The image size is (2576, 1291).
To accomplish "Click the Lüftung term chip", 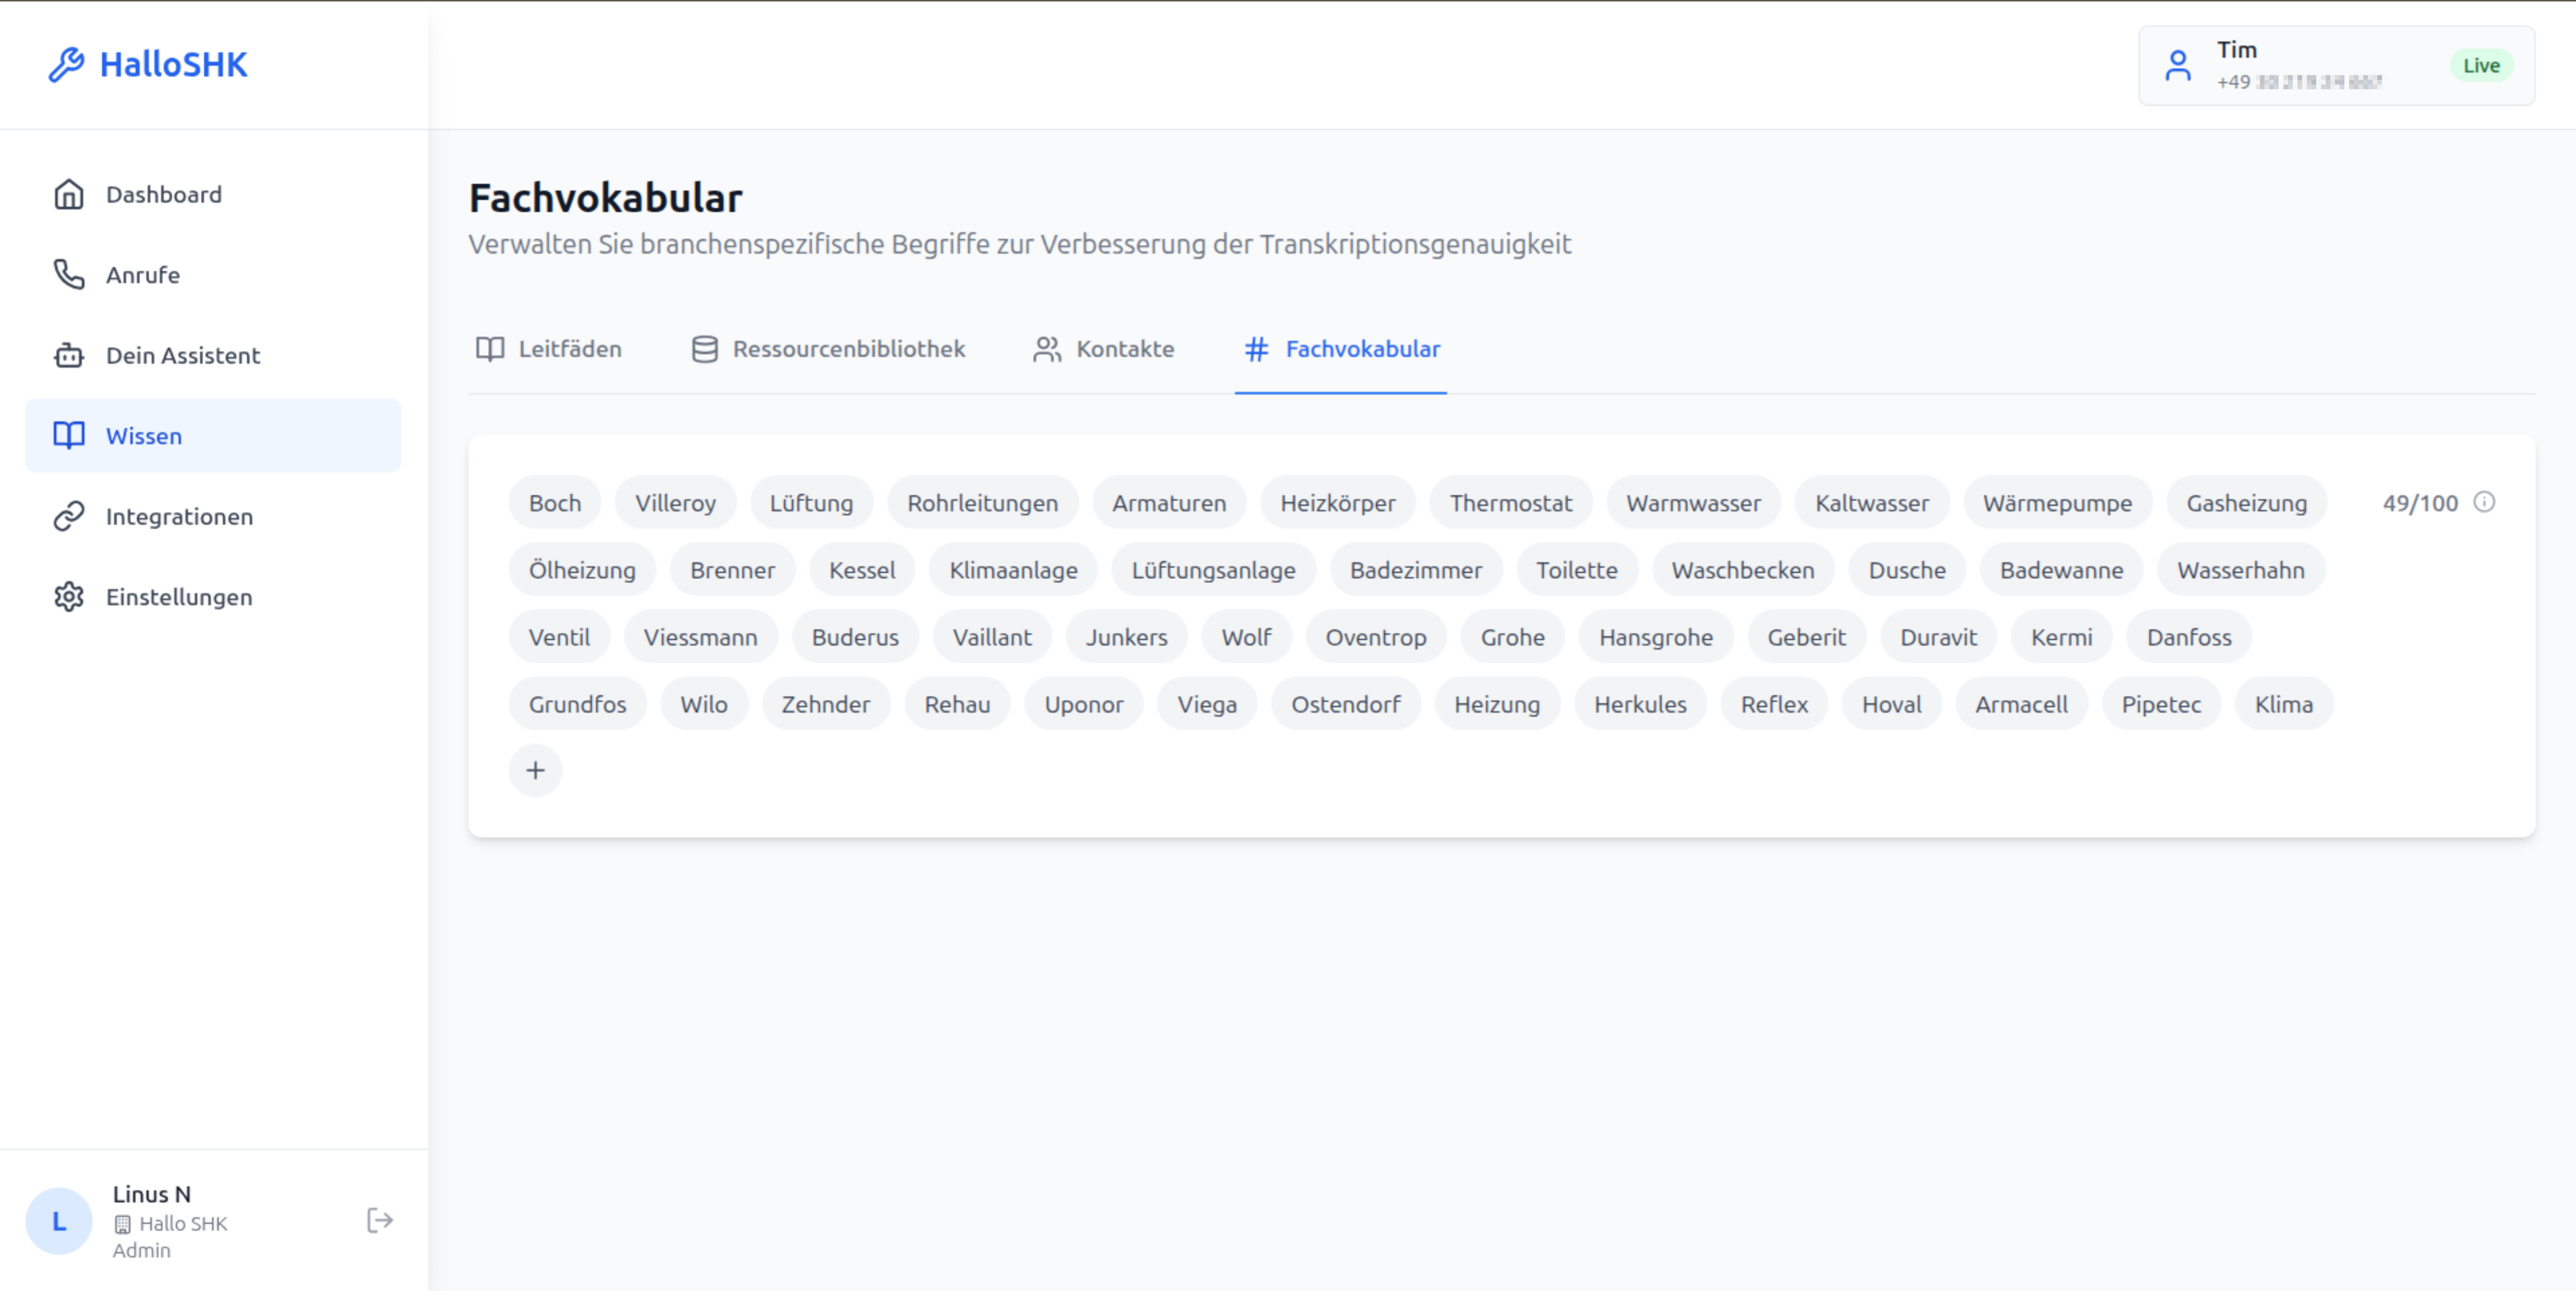I will pos(811,503).
